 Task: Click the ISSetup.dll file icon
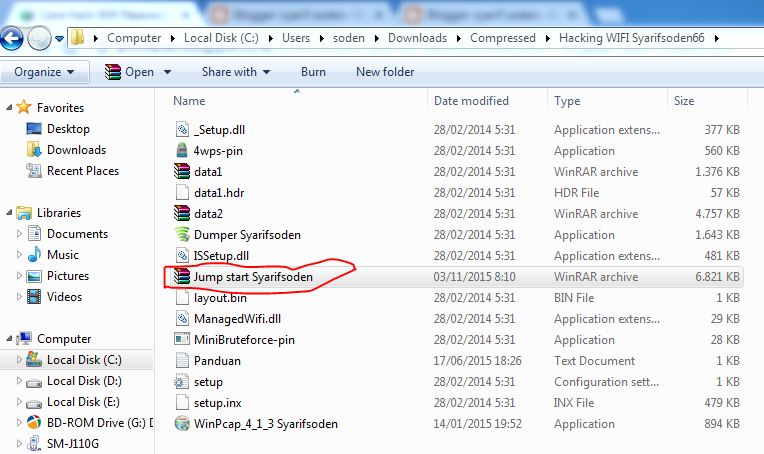point(182,255)
